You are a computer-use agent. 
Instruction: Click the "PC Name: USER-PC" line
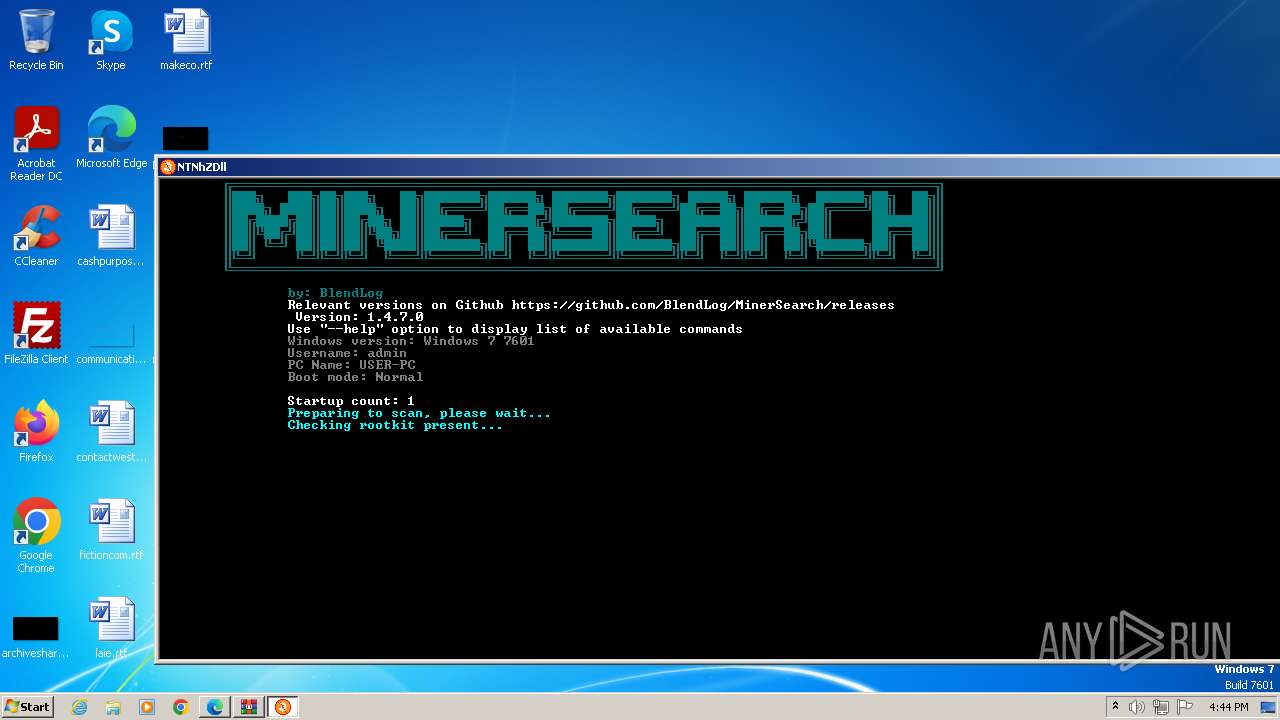pyautogui.click(x=351, y=365)
